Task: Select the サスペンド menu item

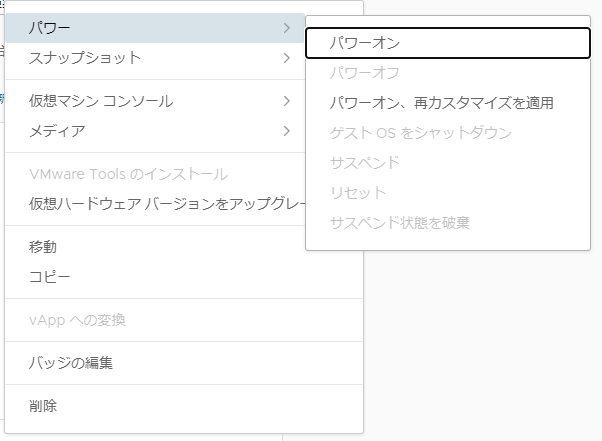Action: [364, 163]
